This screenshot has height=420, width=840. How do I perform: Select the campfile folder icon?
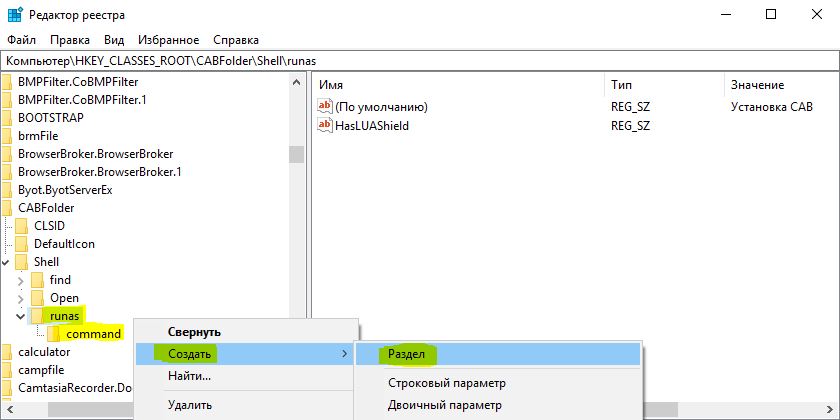coord(6,370)
